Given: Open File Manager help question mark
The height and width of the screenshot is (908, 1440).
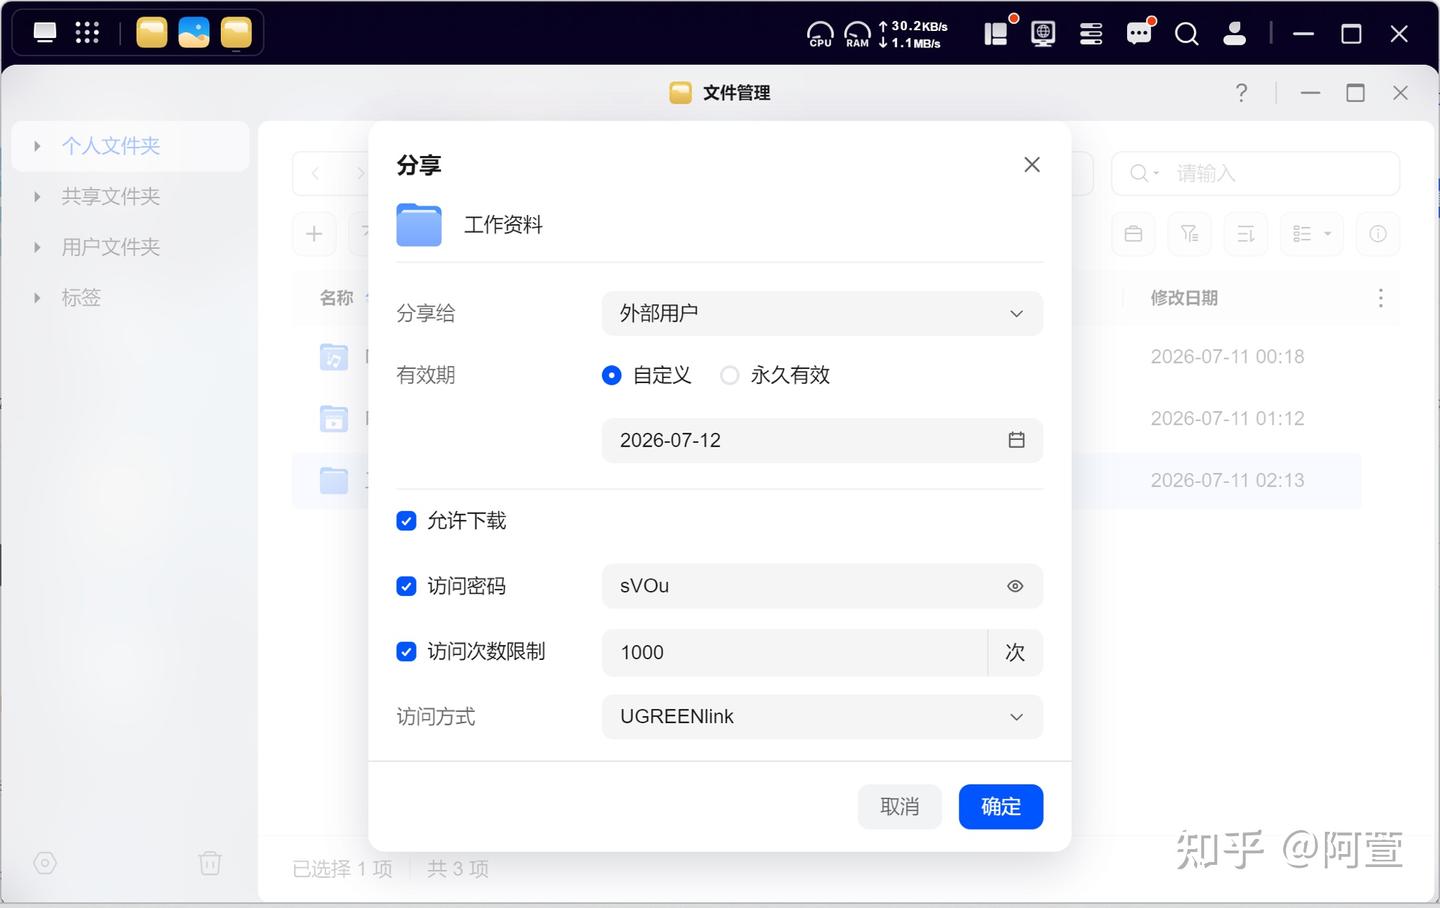Looking at the screenshot, I should tap(1241, 93).
